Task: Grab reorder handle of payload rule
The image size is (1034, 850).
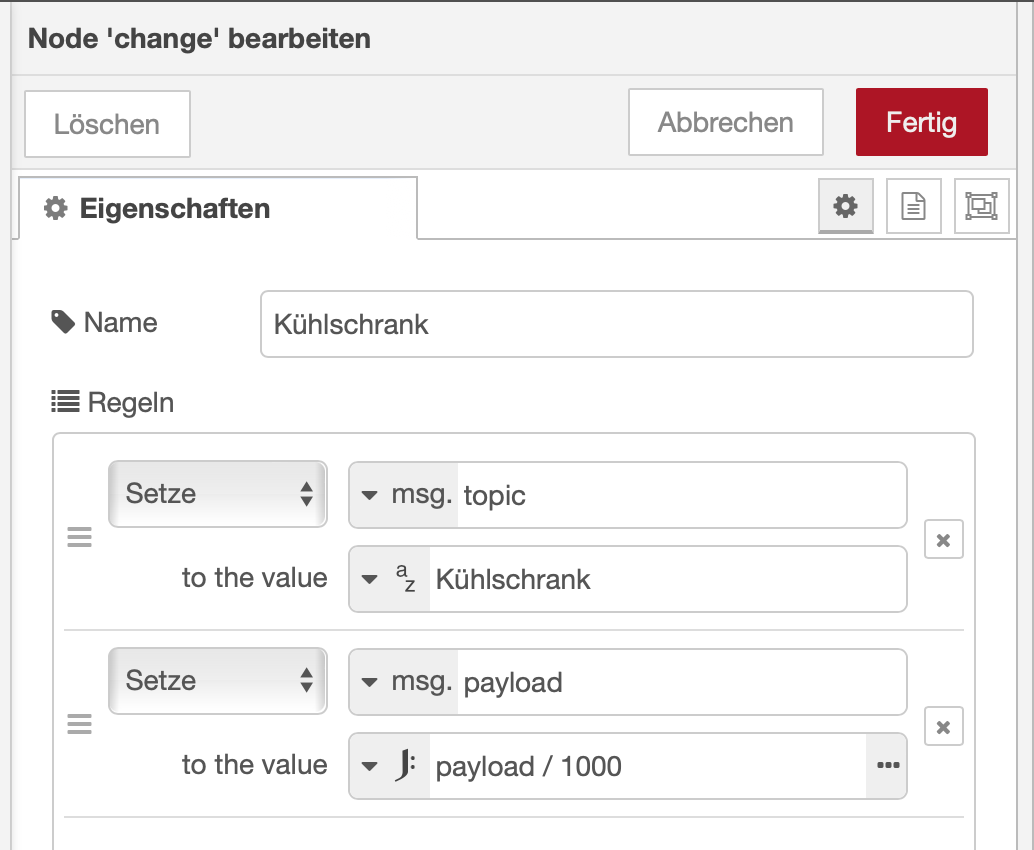Action: point(80,724)
